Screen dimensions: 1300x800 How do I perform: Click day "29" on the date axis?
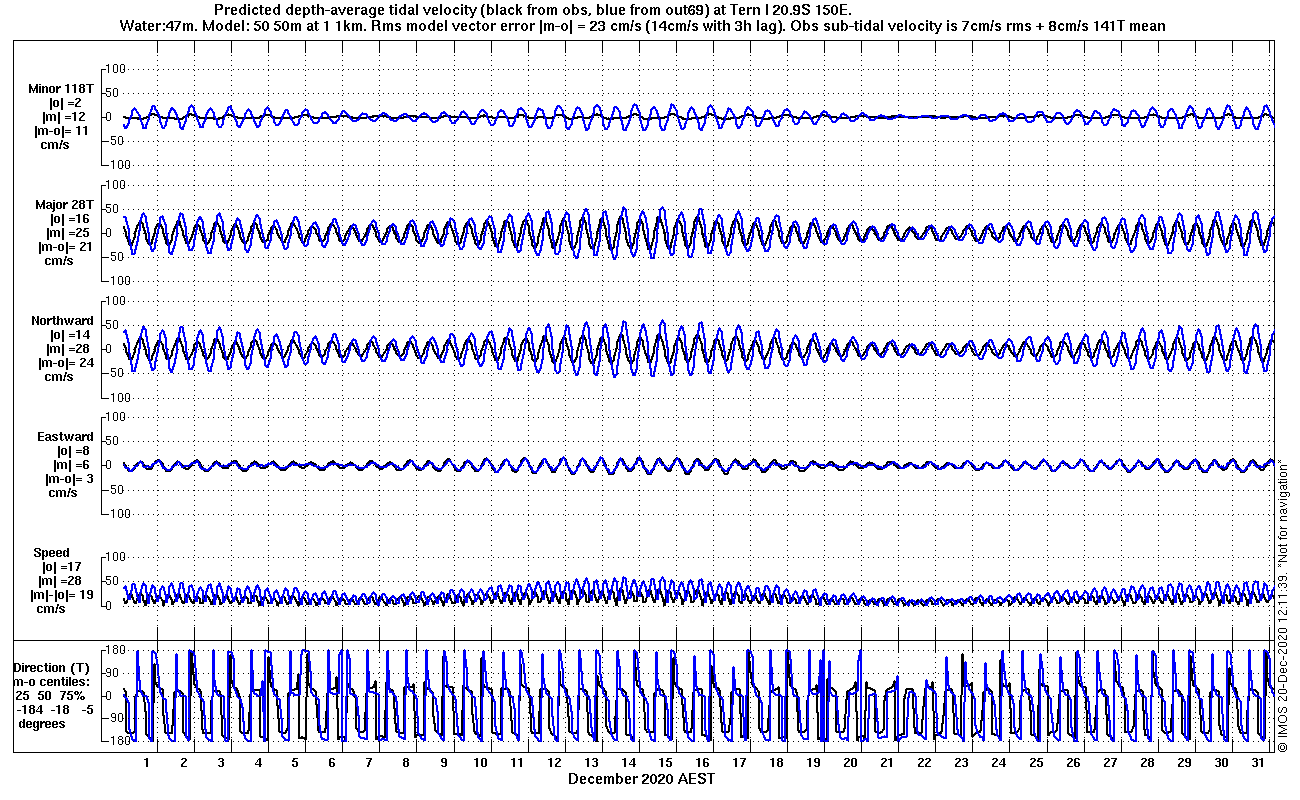tap(1184, 763)
